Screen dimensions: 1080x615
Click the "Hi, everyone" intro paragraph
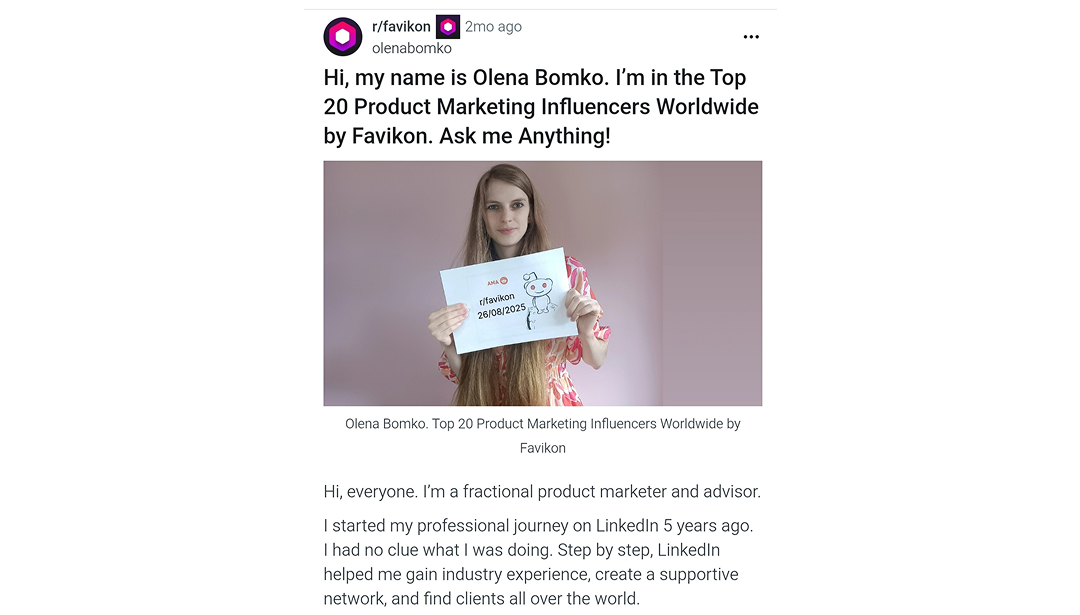542,492
